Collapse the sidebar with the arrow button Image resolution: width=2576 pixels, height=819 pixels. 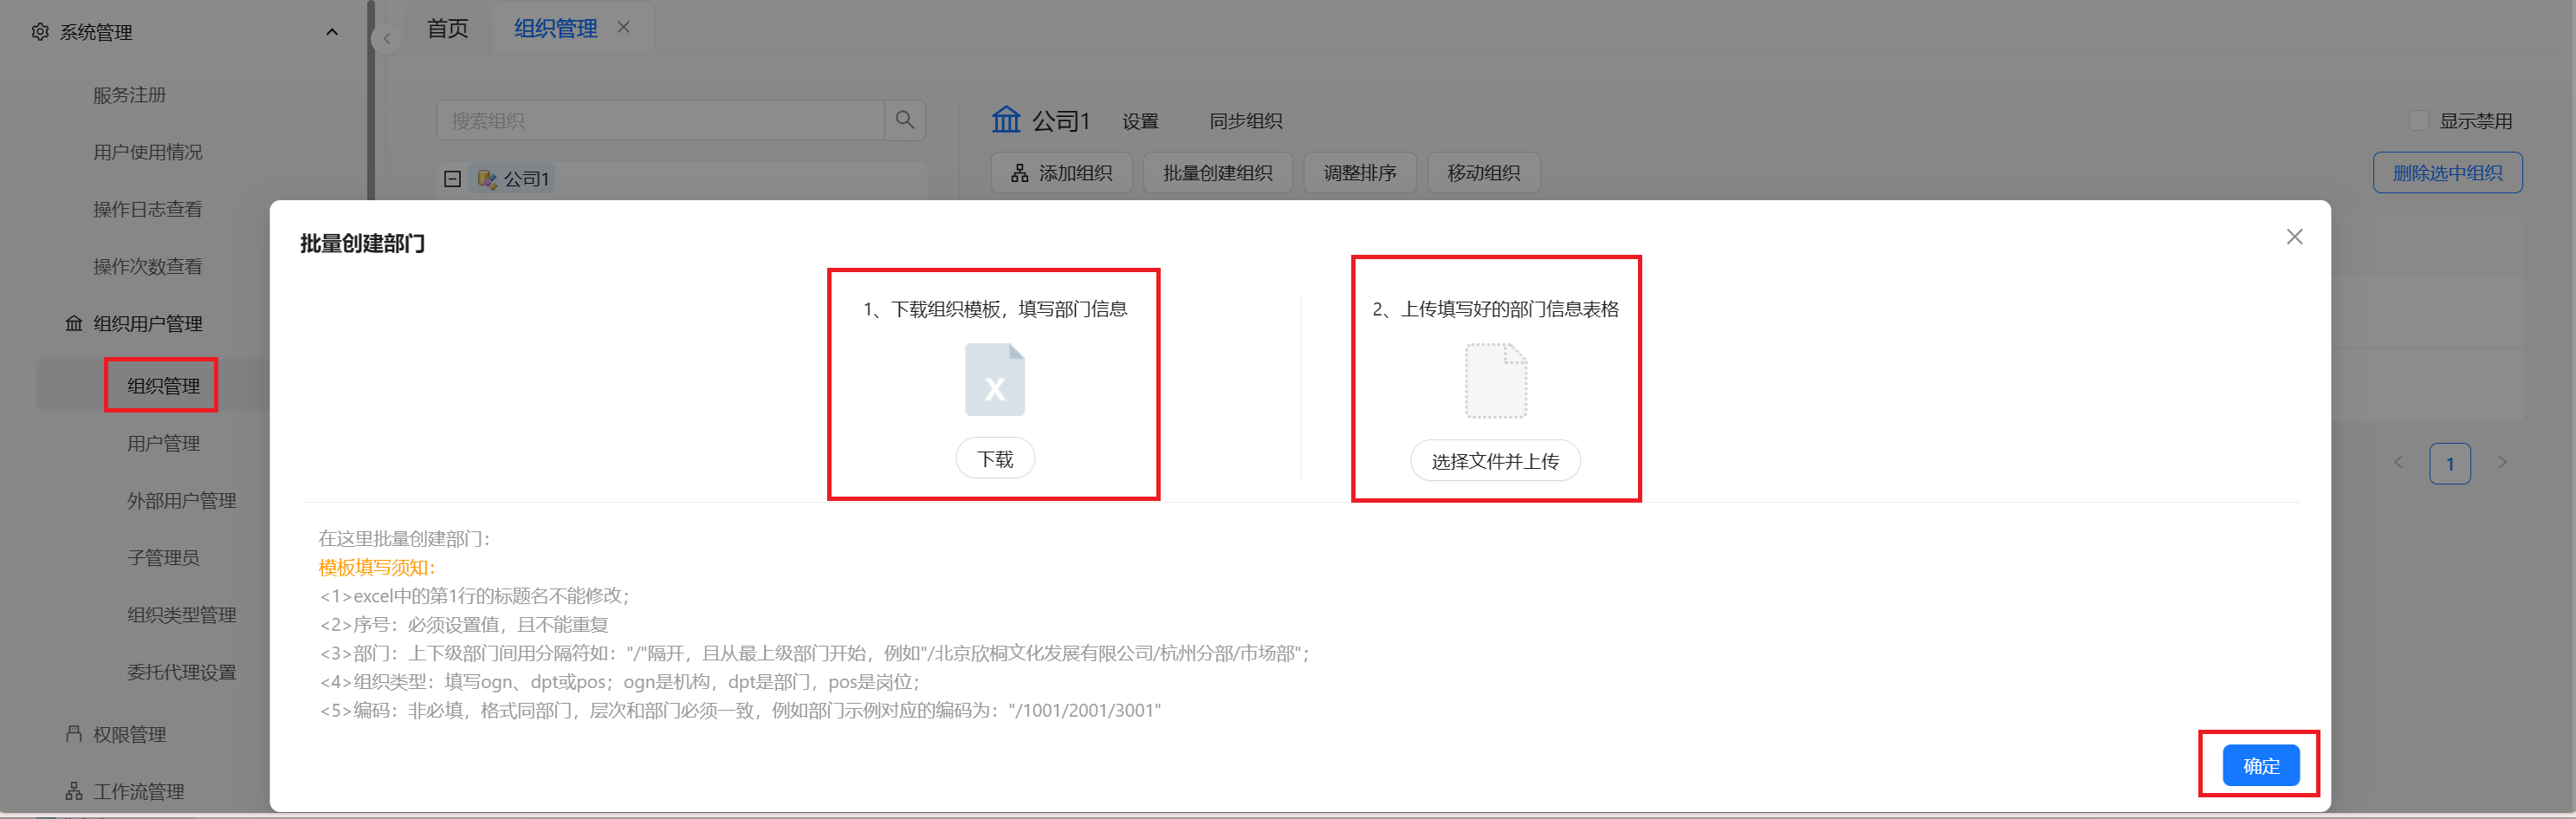pyautogui.click(x=386, y=39)
